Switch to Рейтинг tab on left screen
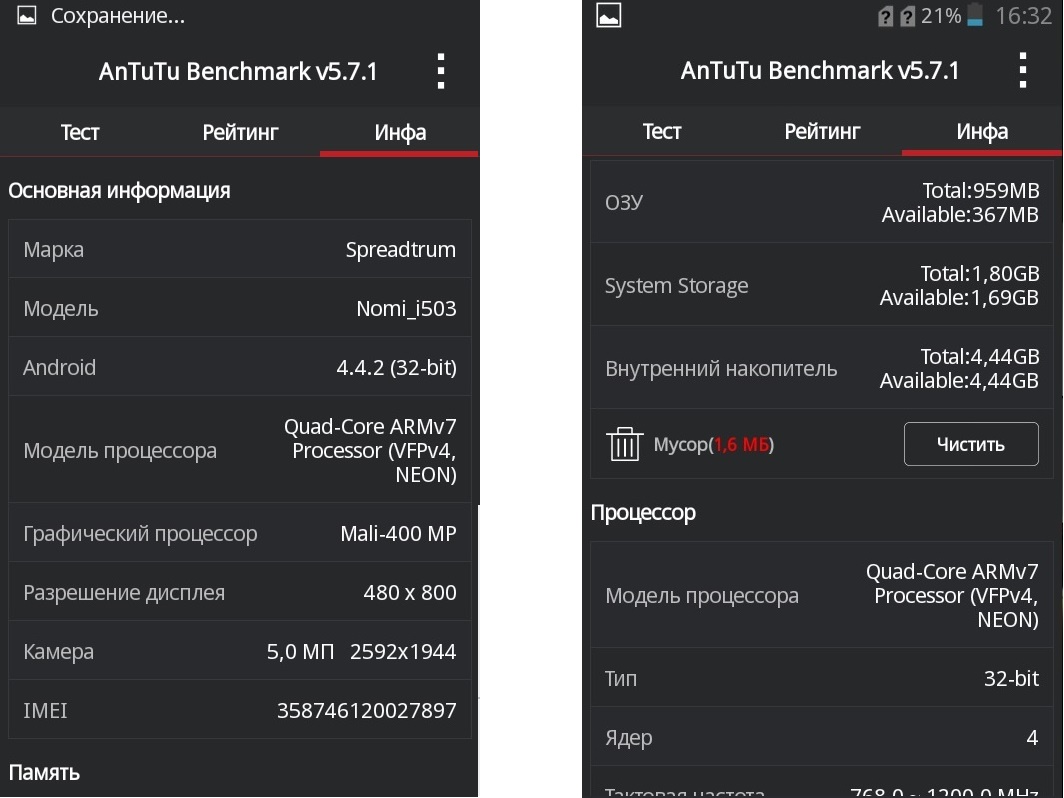Viewport: 1064px width, 798px height. click(x=240, y=132)
